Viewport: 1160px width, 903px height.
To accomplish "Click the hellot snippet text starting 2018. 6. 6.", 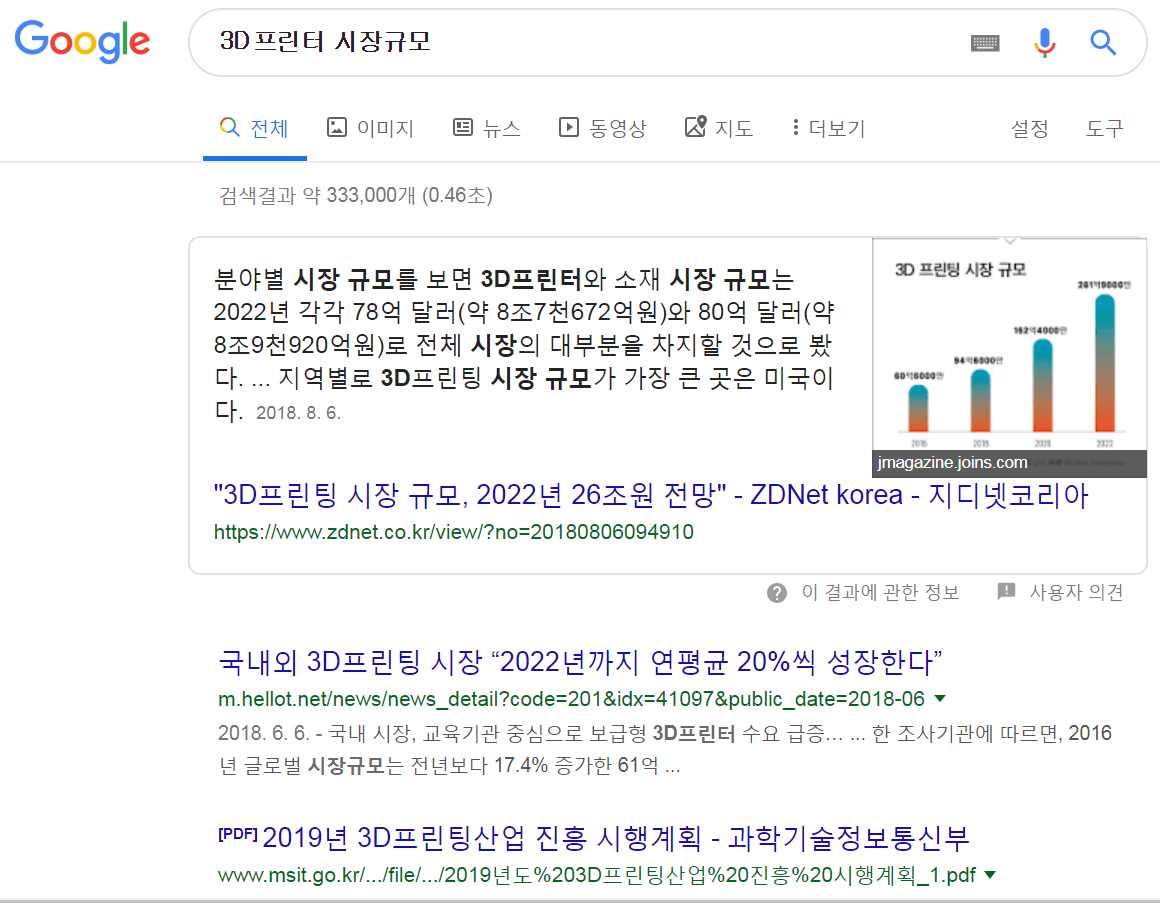I will pos(664,748).
